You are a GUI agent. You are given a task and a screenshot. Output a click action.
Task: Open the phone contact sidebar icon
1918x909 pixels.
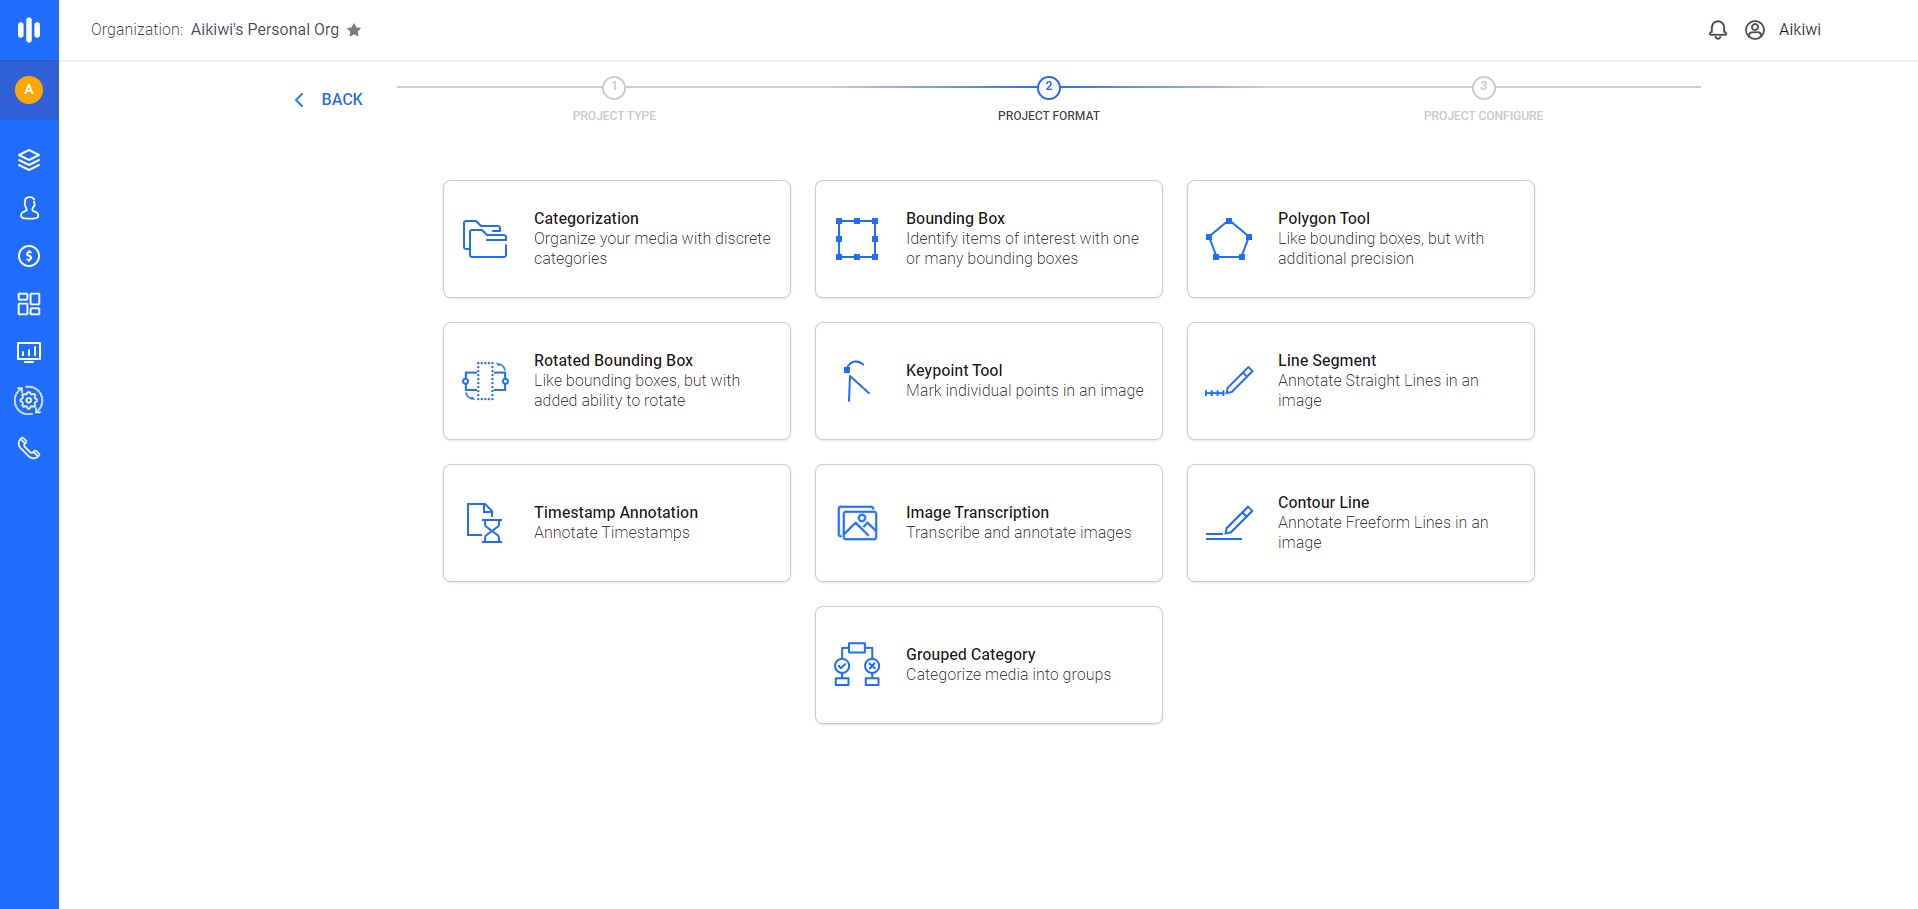click(x=29, y=448)
